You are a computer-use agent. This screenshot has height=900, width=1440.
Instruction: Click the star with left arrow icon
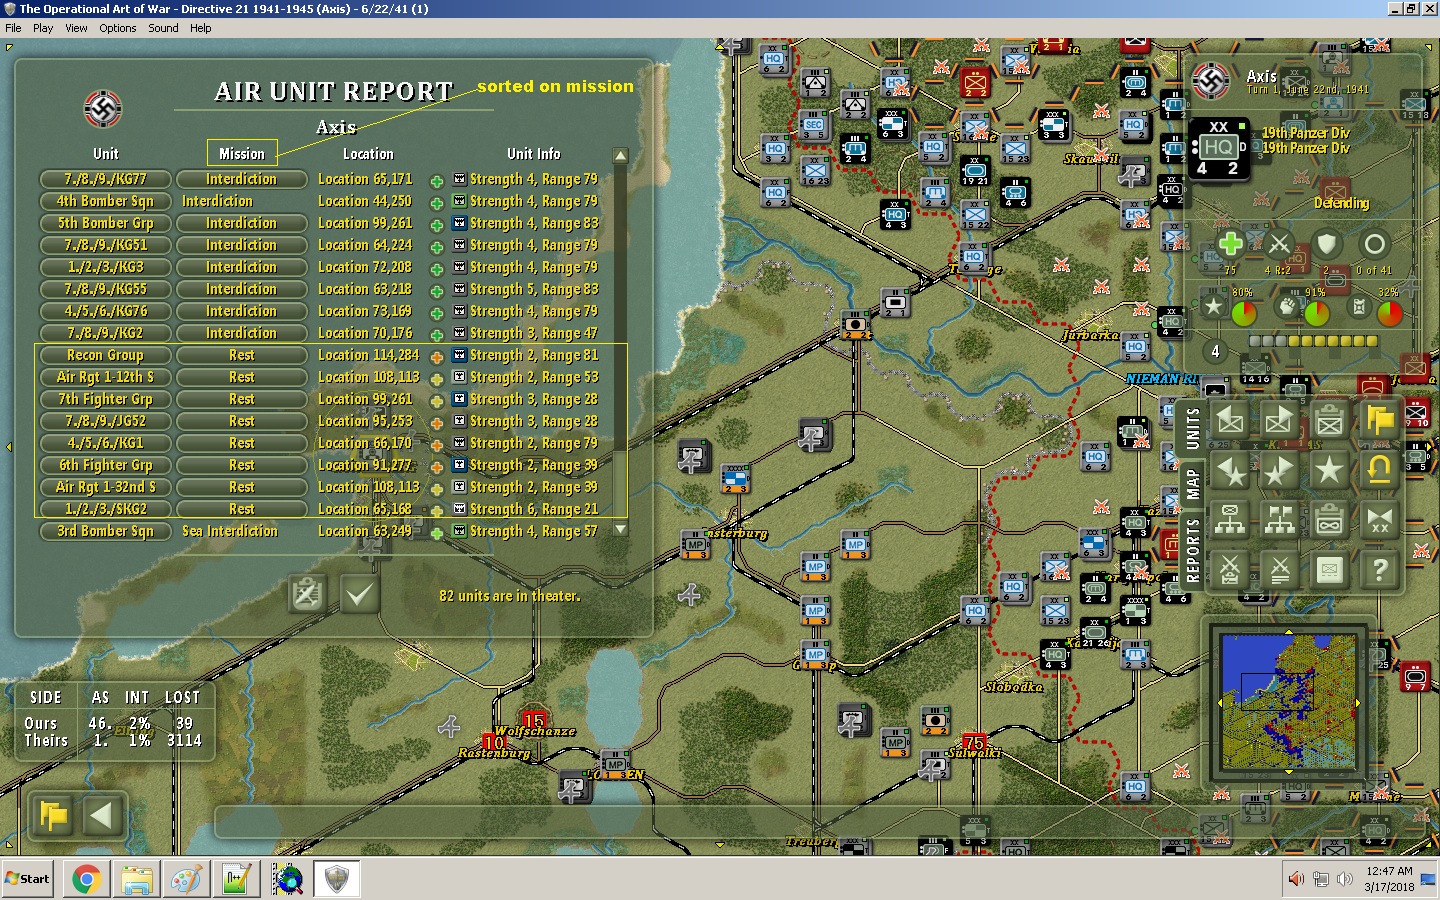coord(1230,470)
